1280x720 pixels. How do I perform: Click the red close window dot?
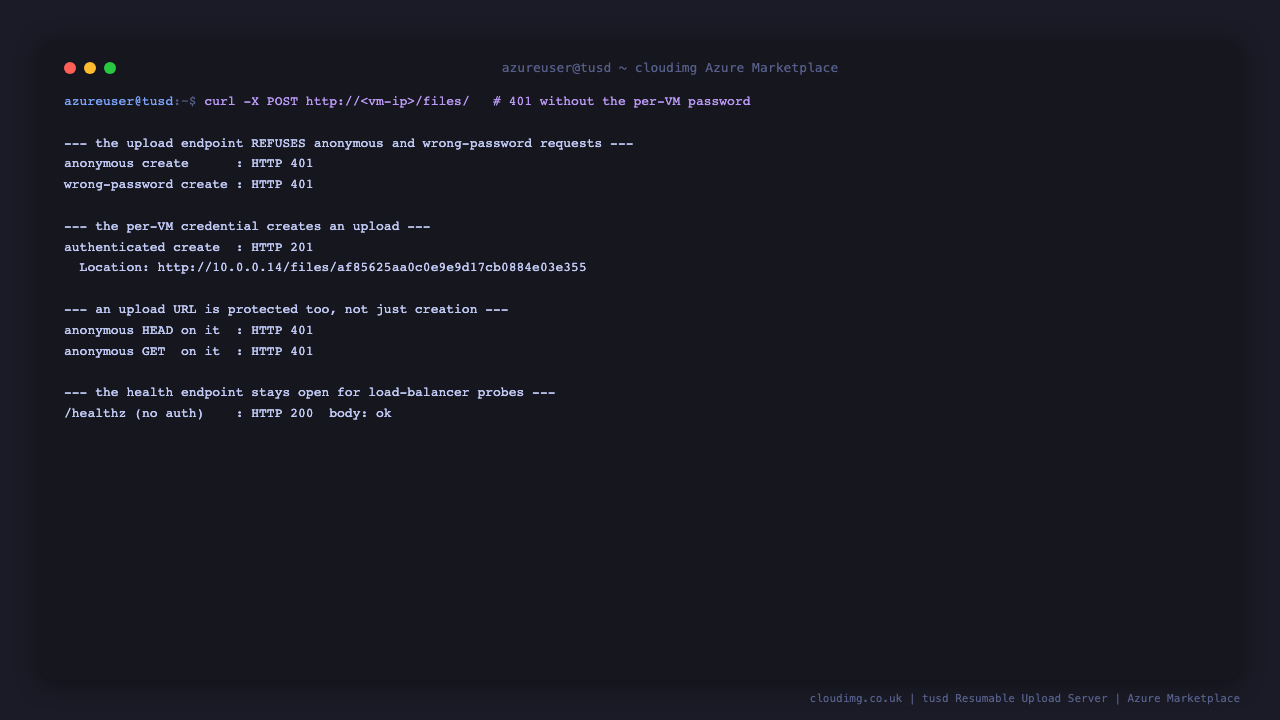point(70,68)
